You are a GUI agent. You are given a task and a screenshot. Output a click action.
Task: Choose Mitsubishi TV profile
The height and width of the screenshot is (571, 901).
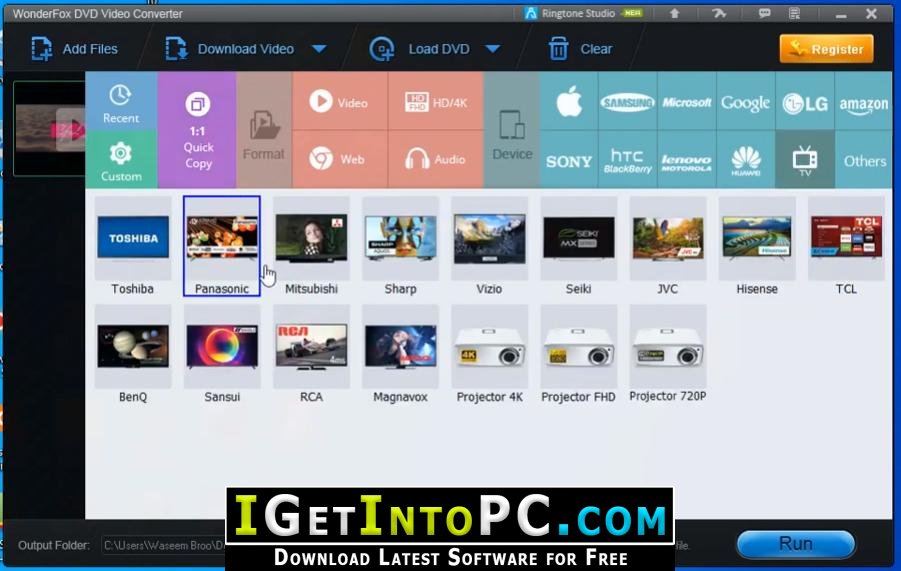311,246
